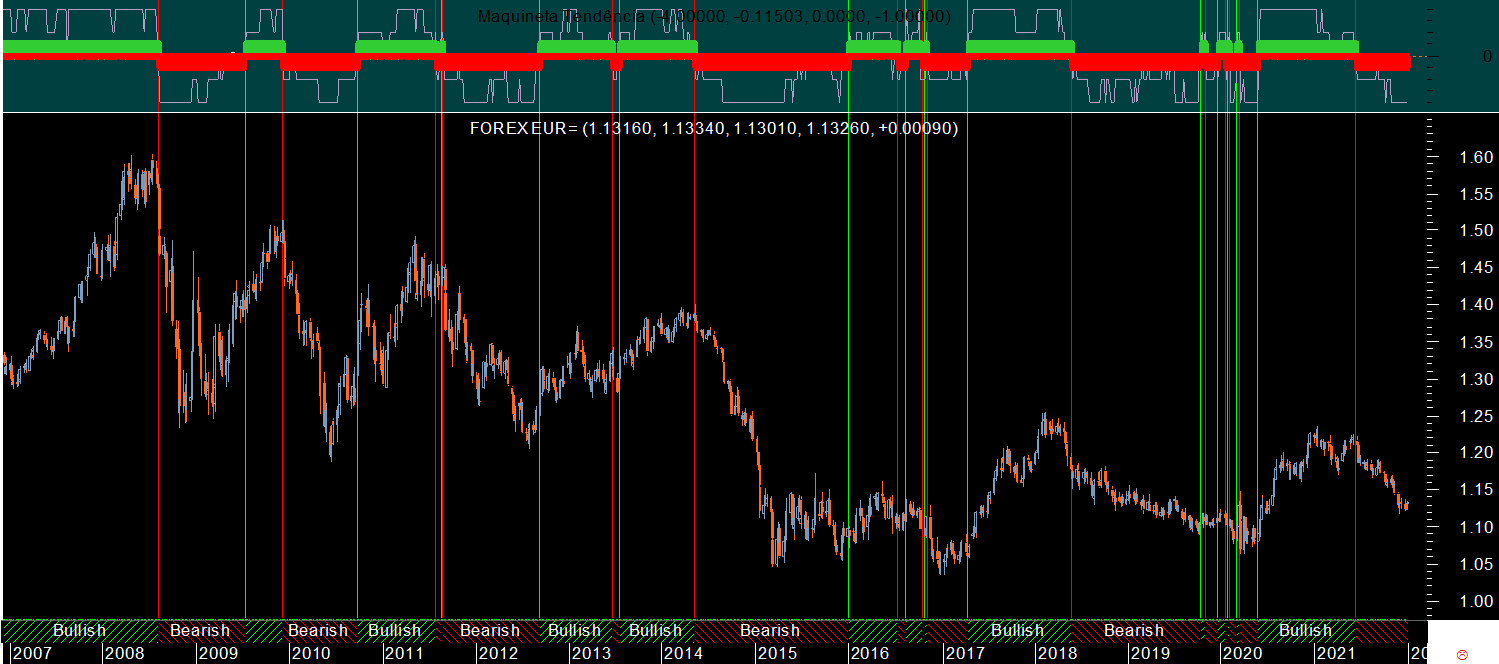Jump to the 2010 year marker

[x=311, y=653]
